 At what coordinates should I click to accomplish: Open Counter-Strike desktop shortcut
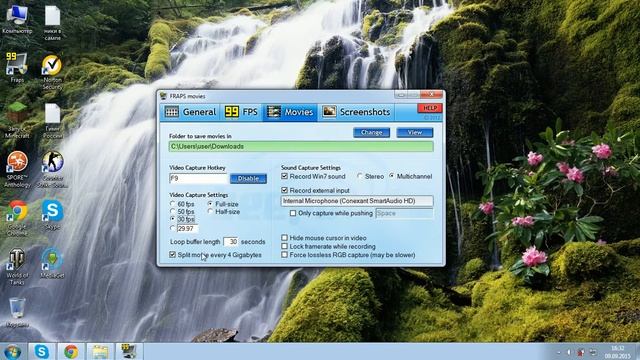[52, 169]
